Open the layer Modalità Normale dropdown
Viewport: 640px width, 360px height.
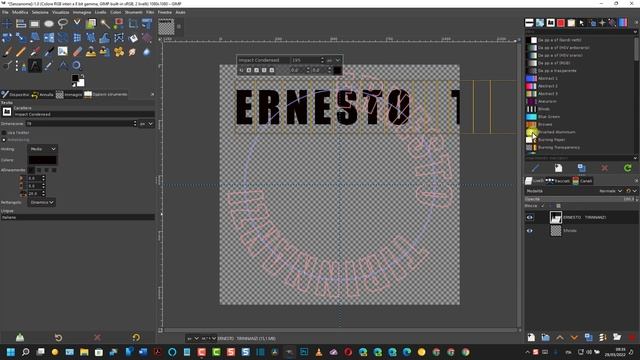pos(610,191)
